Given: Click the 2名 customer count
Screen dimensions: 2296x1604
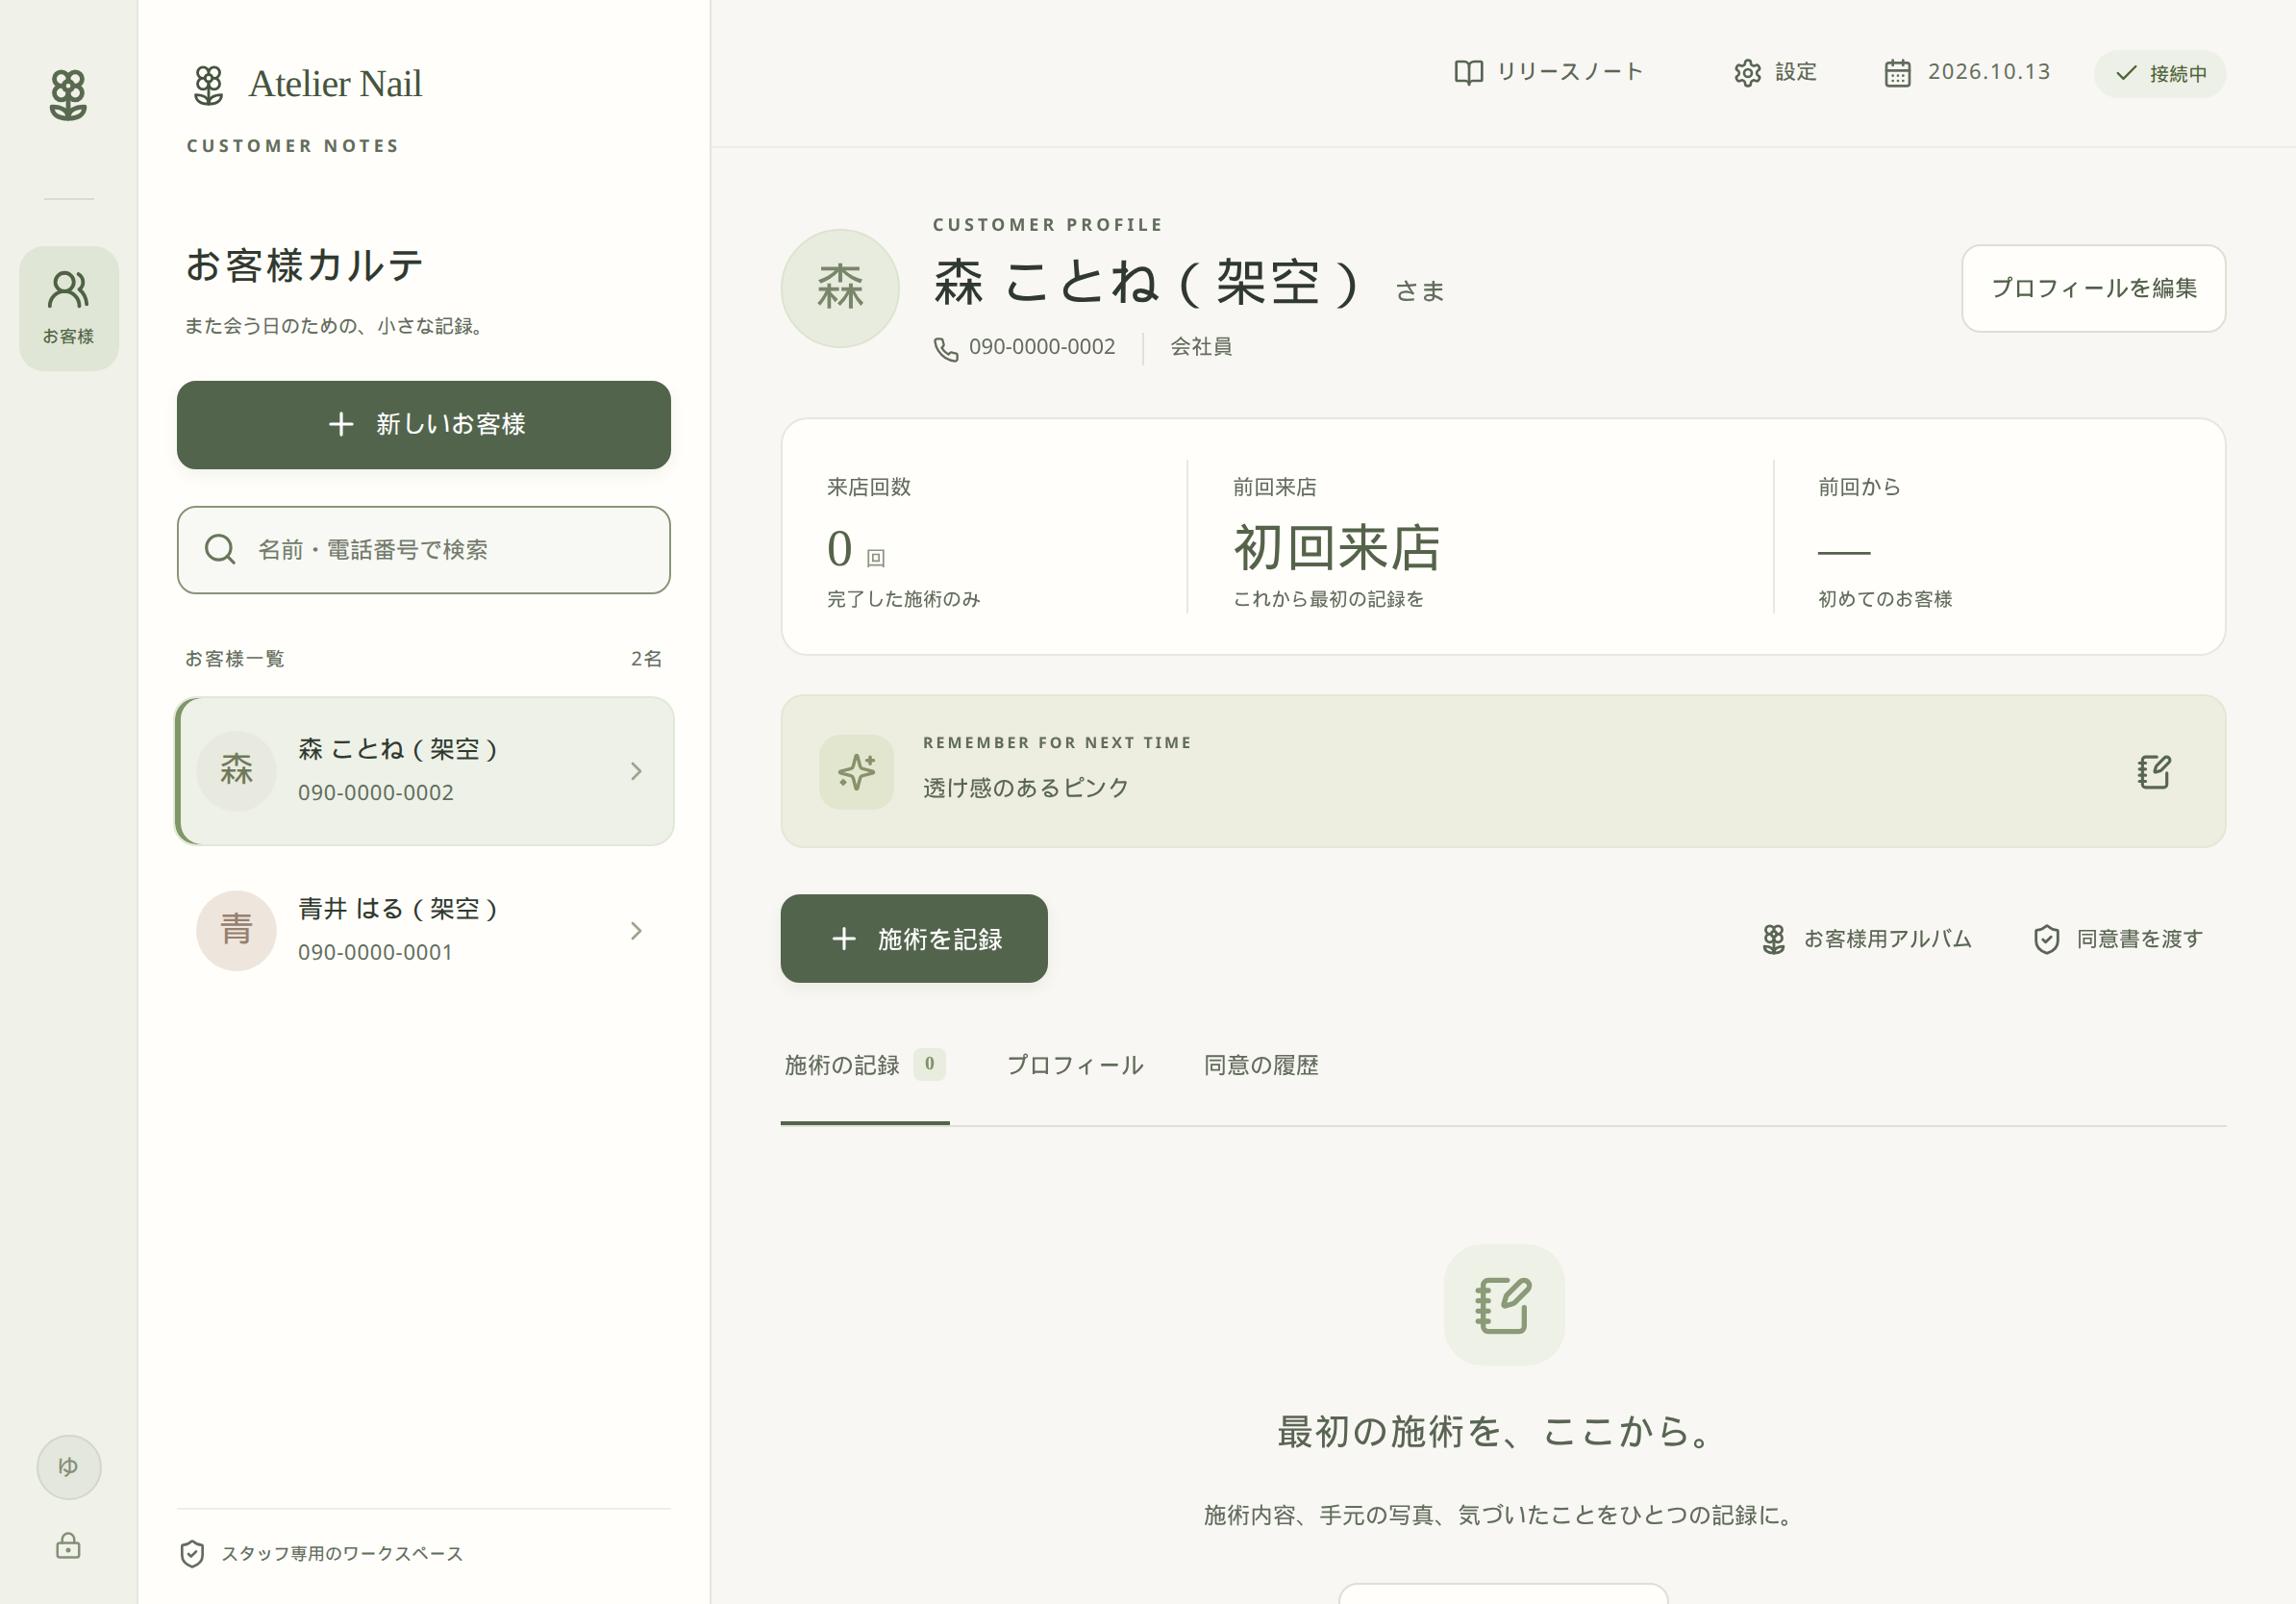Looking at the screenshot, I should click(x=646, y=658).
